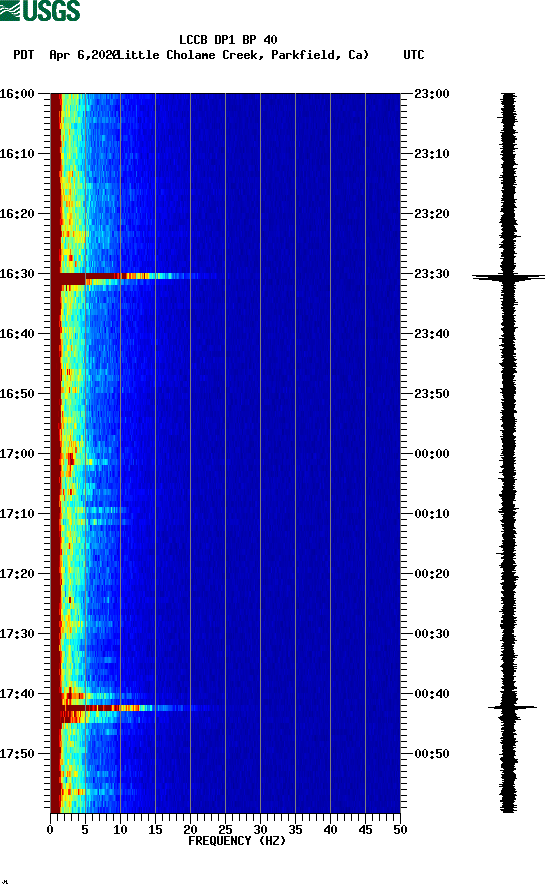Click the 16:10 PDT time label
The width and height of the screenshot is (552, 893).
[17, 154]
